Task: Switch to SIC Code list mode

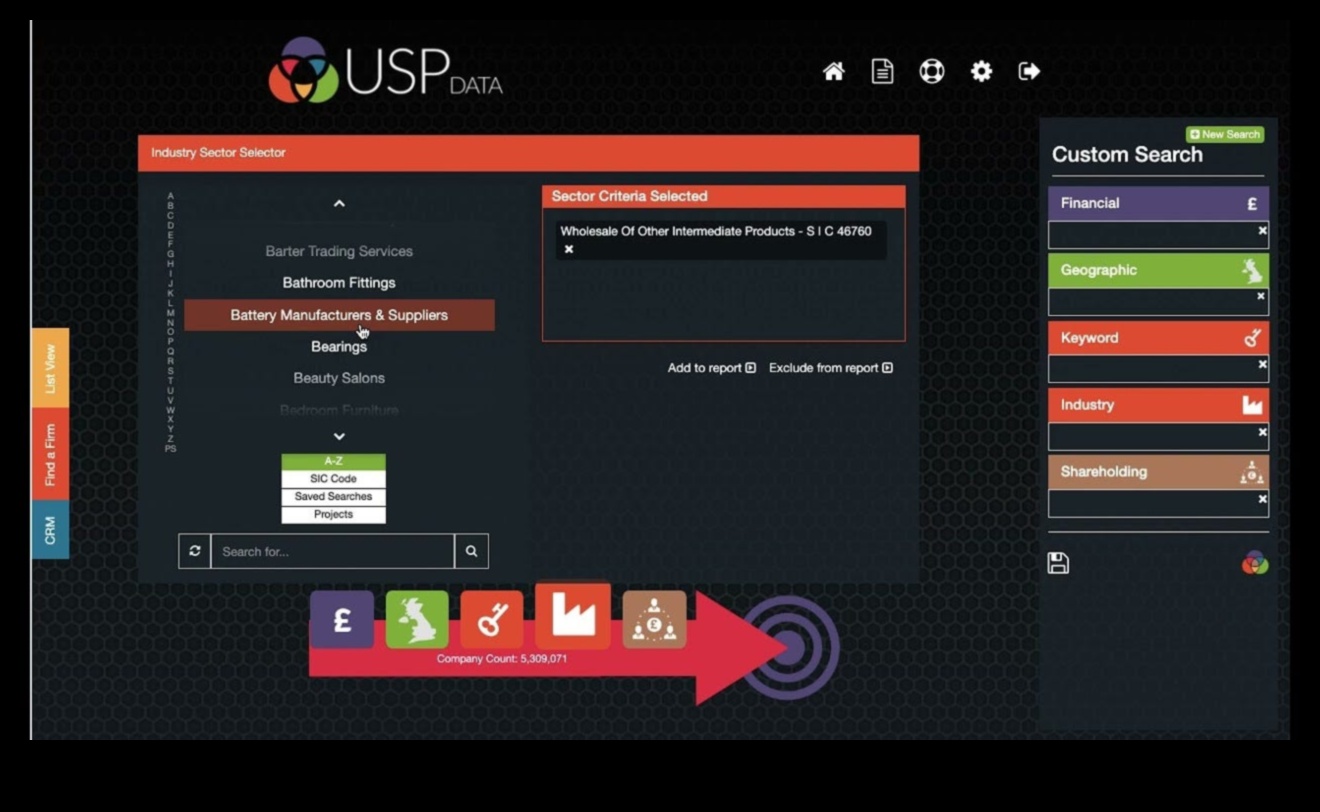Action: click(x=333, y=479)
